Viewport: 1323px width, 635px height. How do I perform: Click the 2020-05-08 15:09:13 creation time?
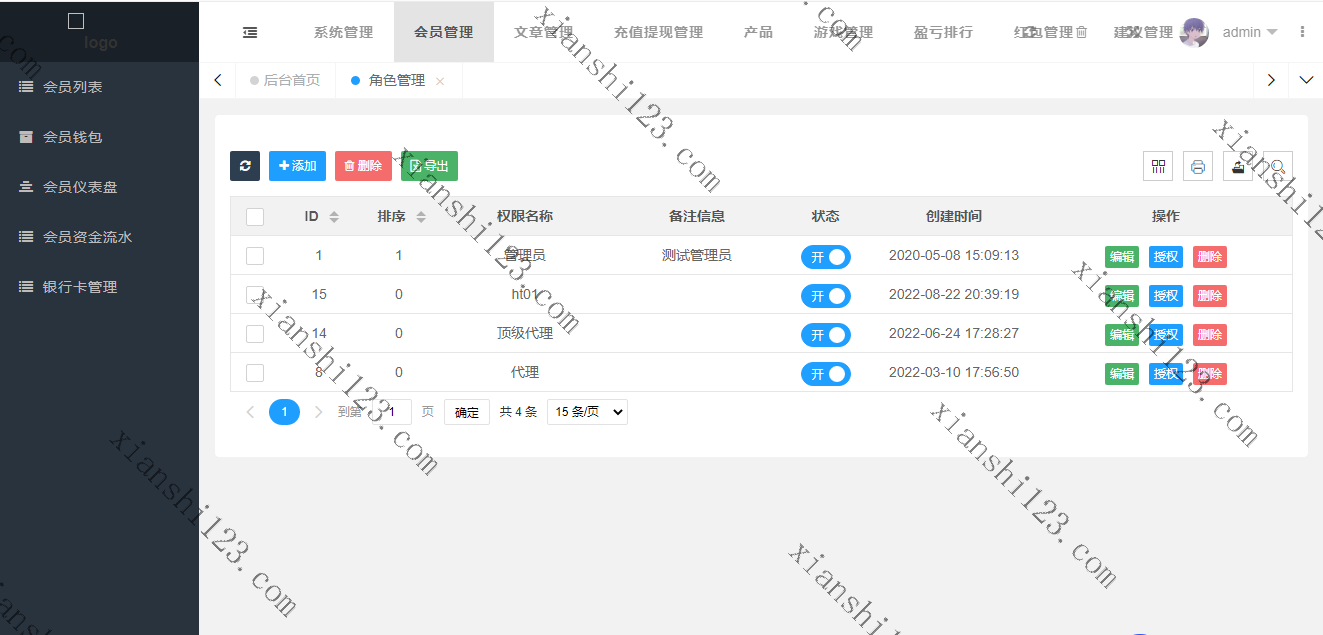(954, 255)
